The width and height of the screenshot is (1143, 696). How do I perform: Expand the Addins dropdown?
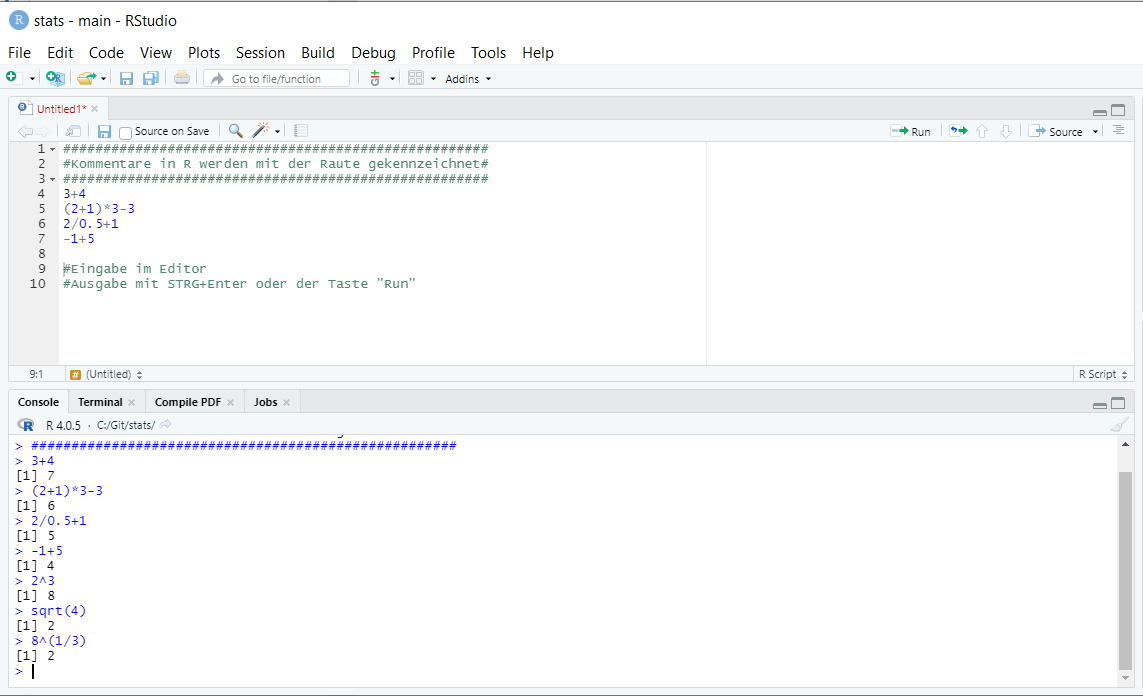pos(468,79)
